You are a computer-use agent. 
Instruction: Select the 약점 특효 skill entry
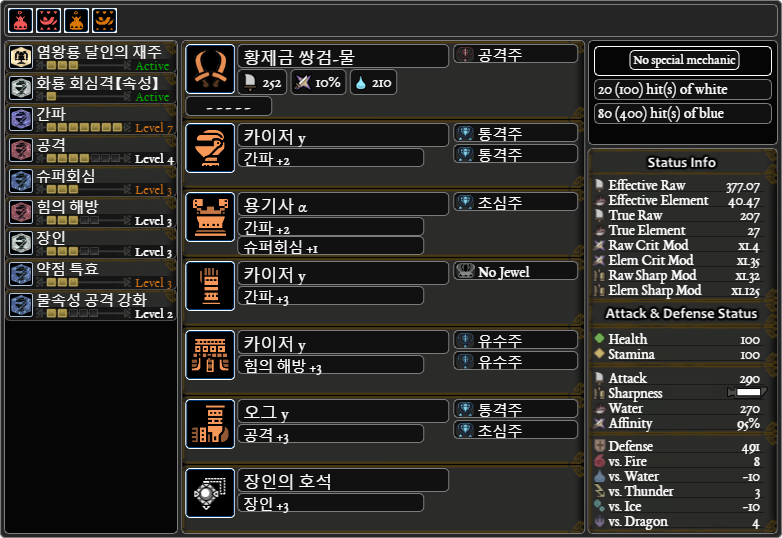tap(91, 275)
